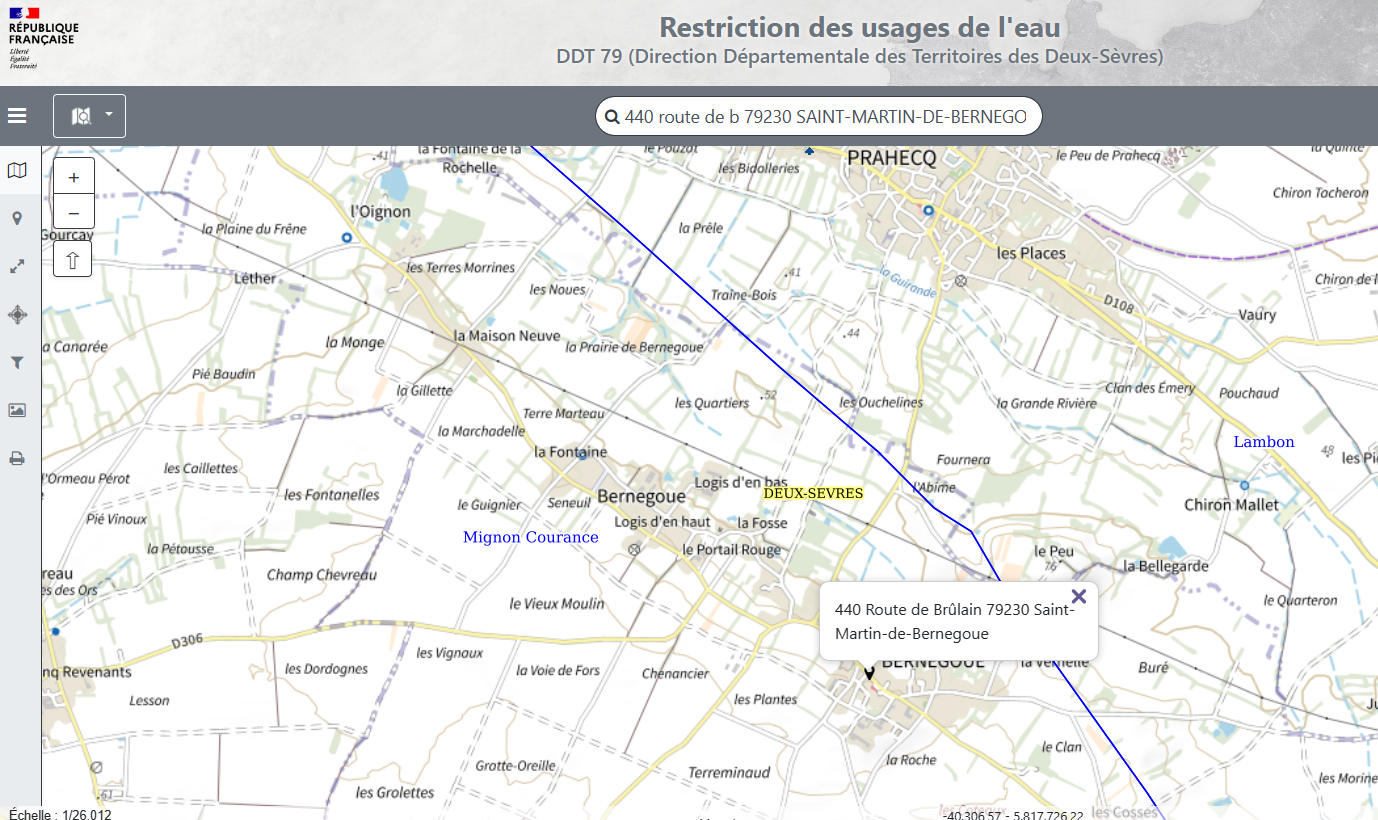Toggle fullscreen with expand arrows icon
This screenshot has width=1378, height=820.
point(17,267)
